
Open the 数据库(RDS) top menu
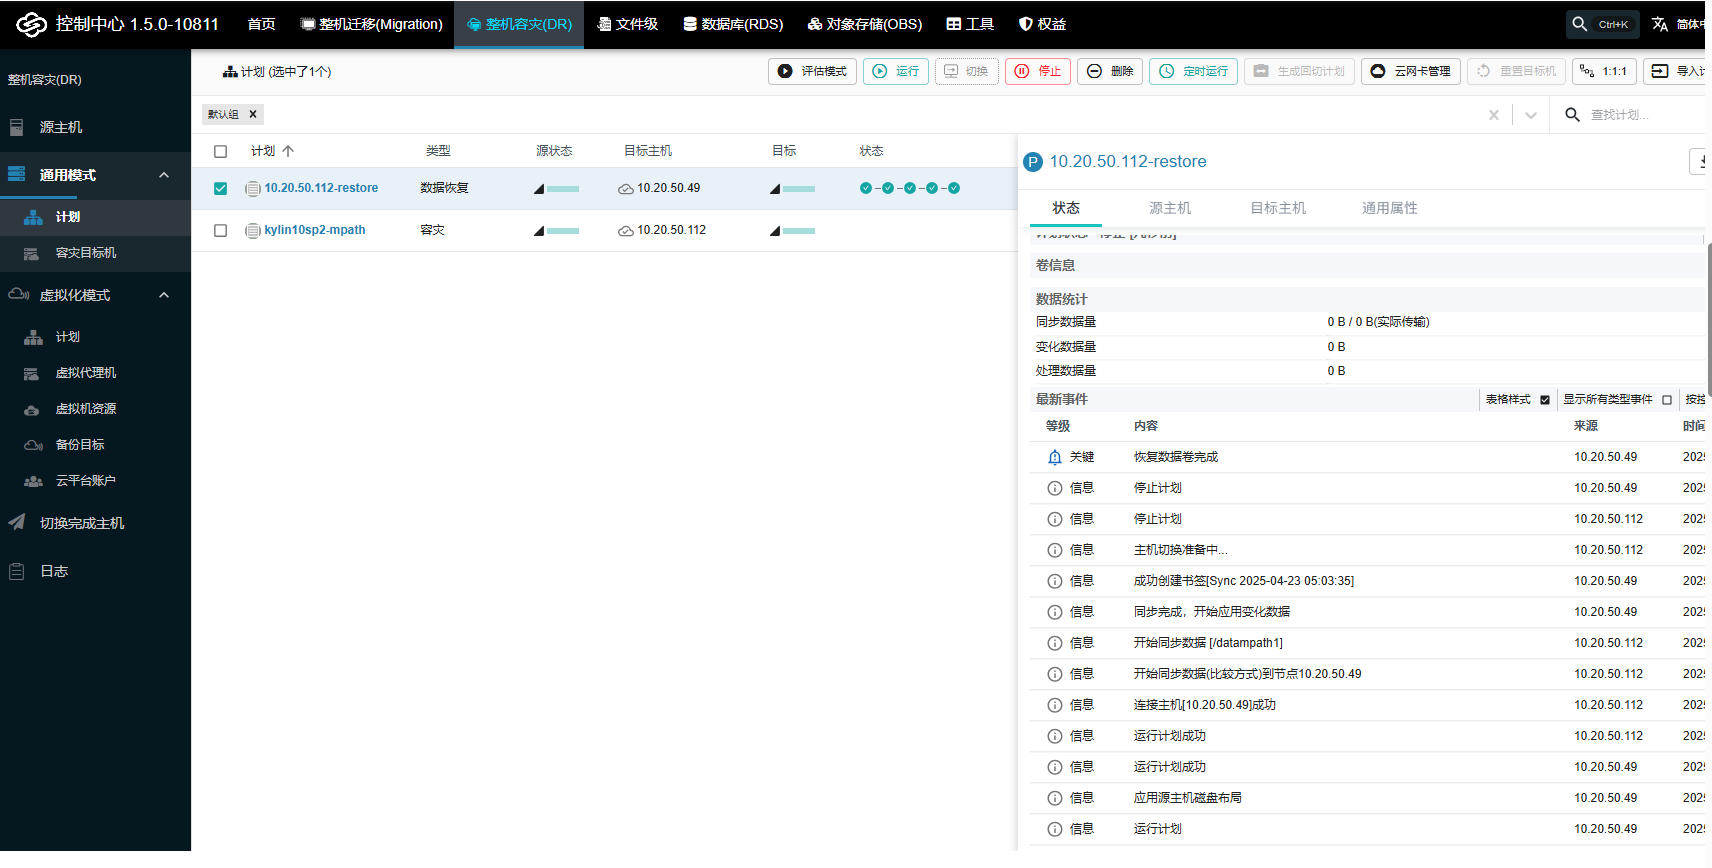733,24
